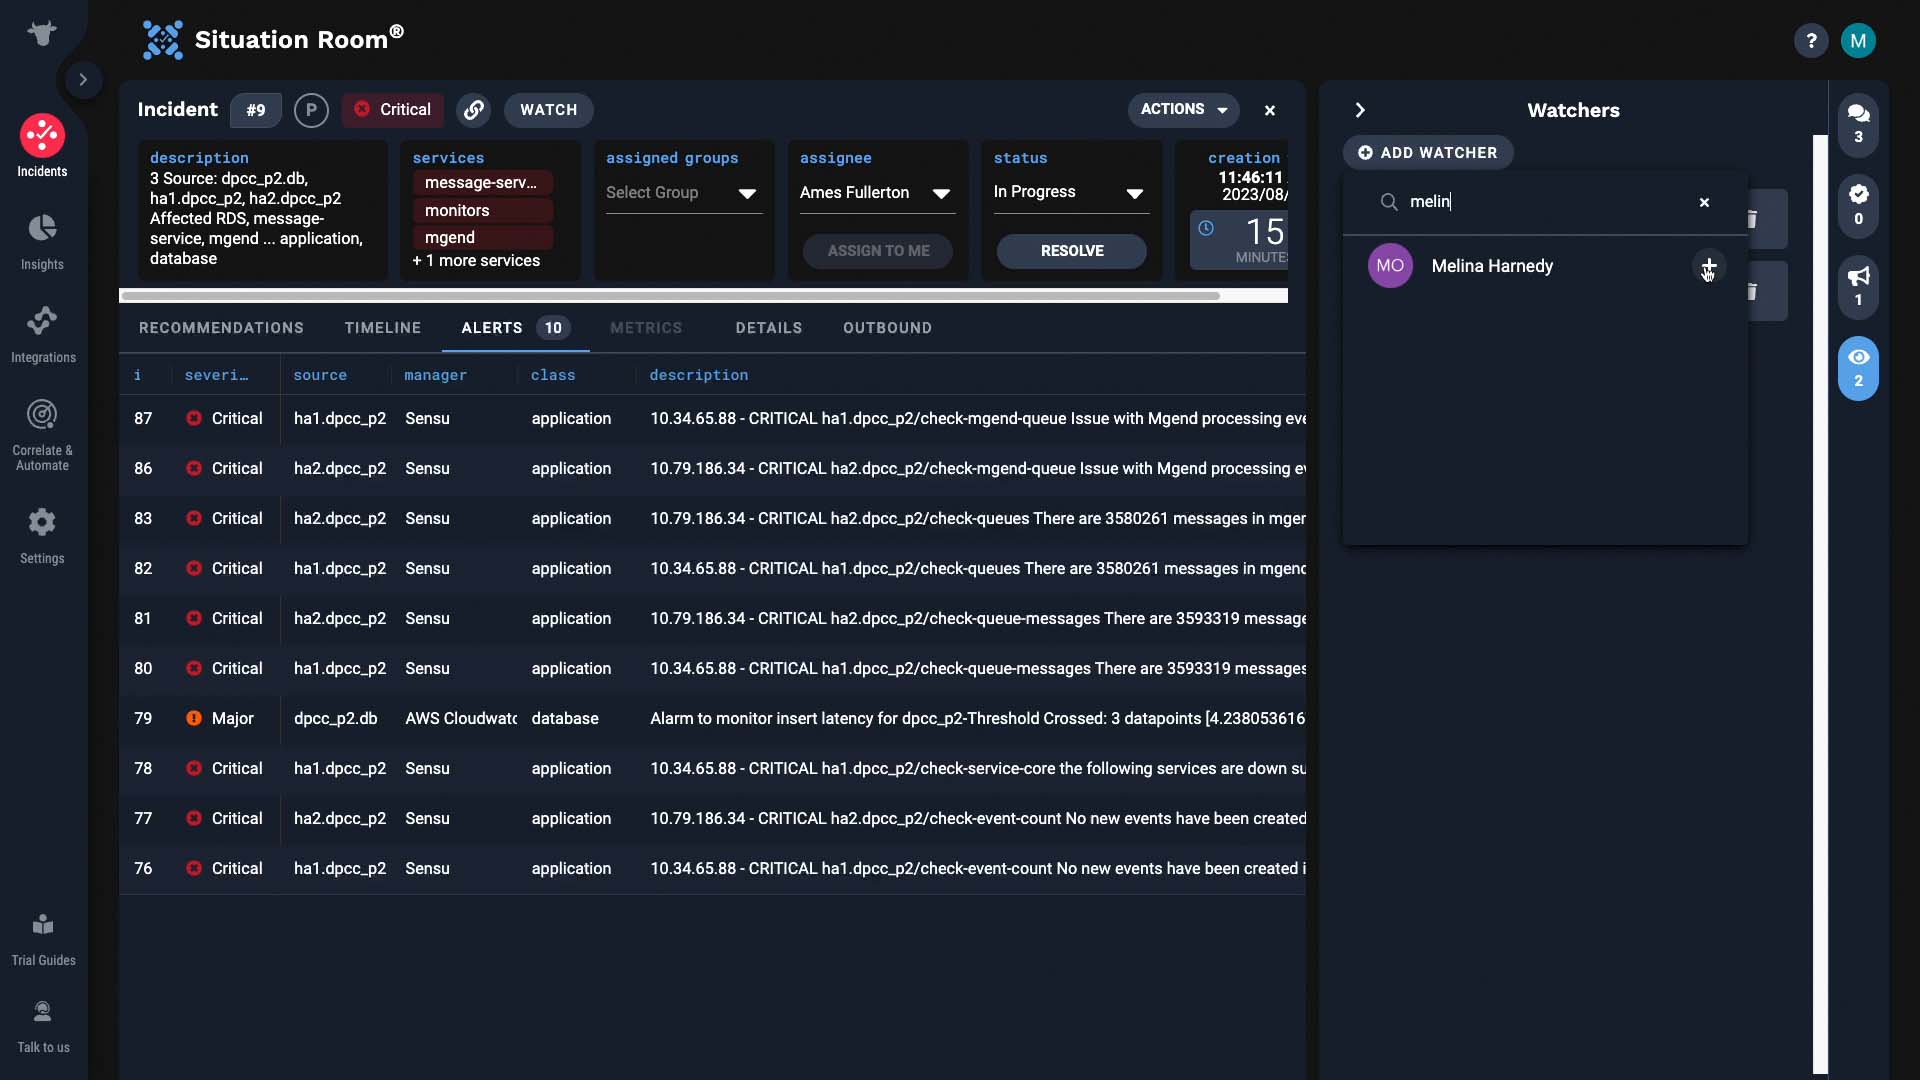Open the Select Group dropdown
Image resolution: width=1920 pixels, height=1080 pixels.
click(x=683, y=193)
